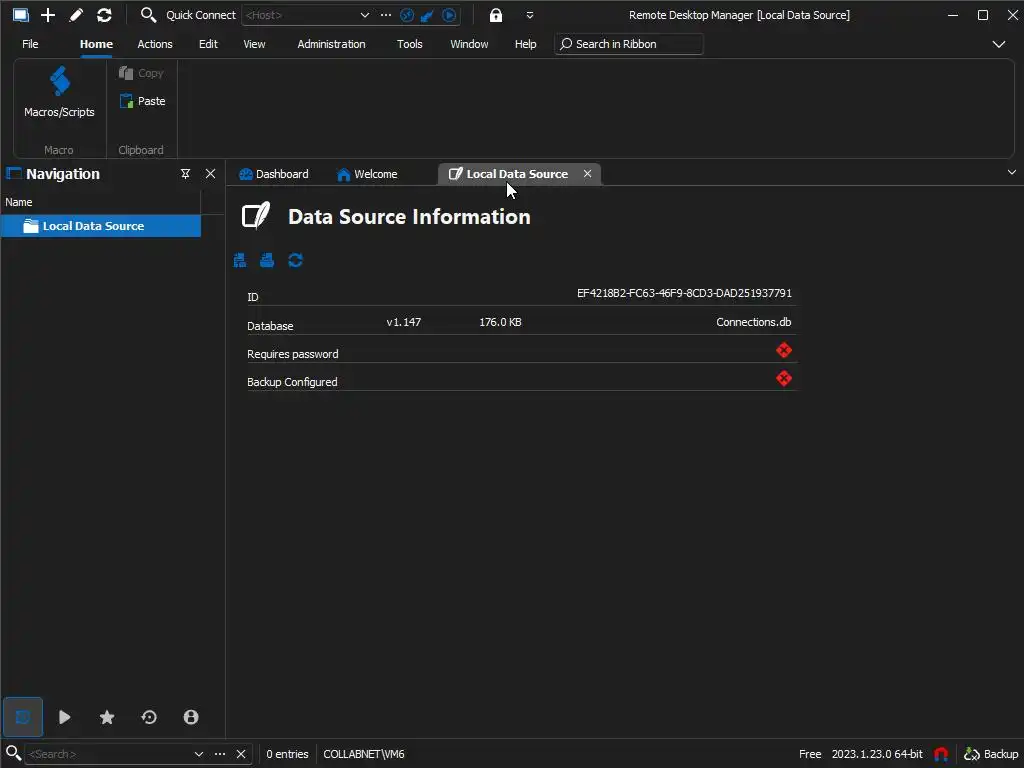The width and height of the screenshot is (1024, 768).
Task: Open the Window ribbon tab
Action: (469, 44)
